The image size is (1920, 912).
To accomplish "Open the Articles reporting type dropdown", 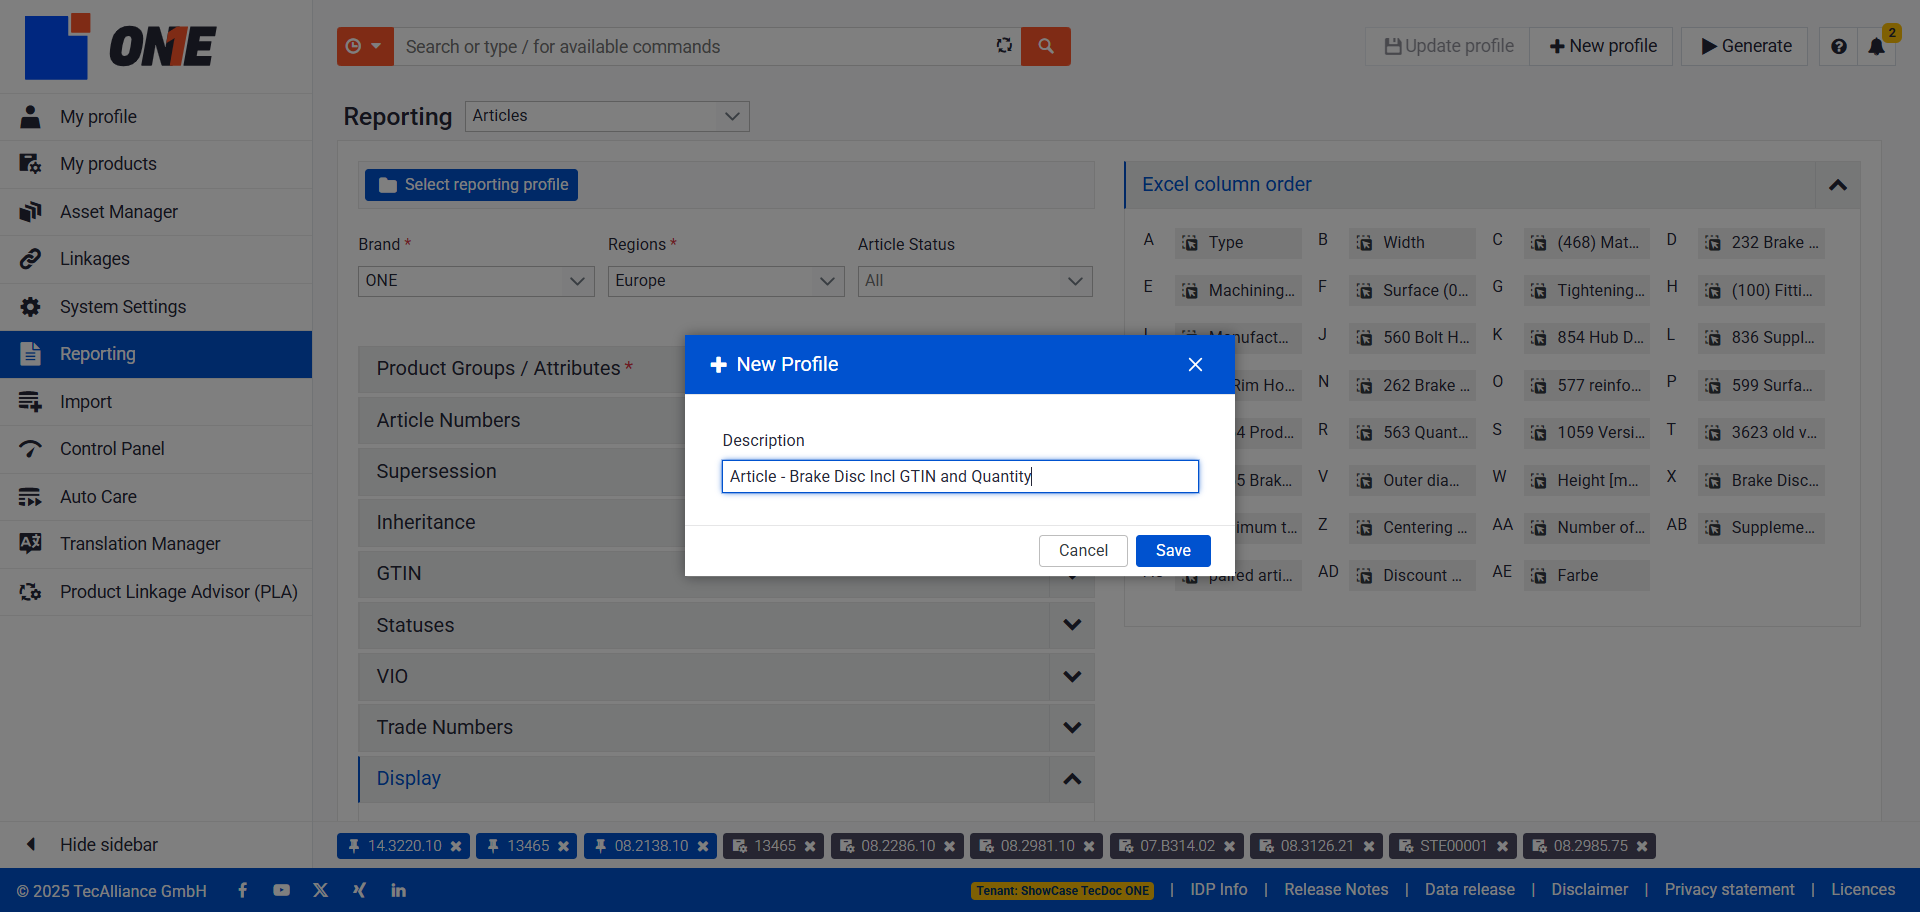I will (x=607, y=116).
